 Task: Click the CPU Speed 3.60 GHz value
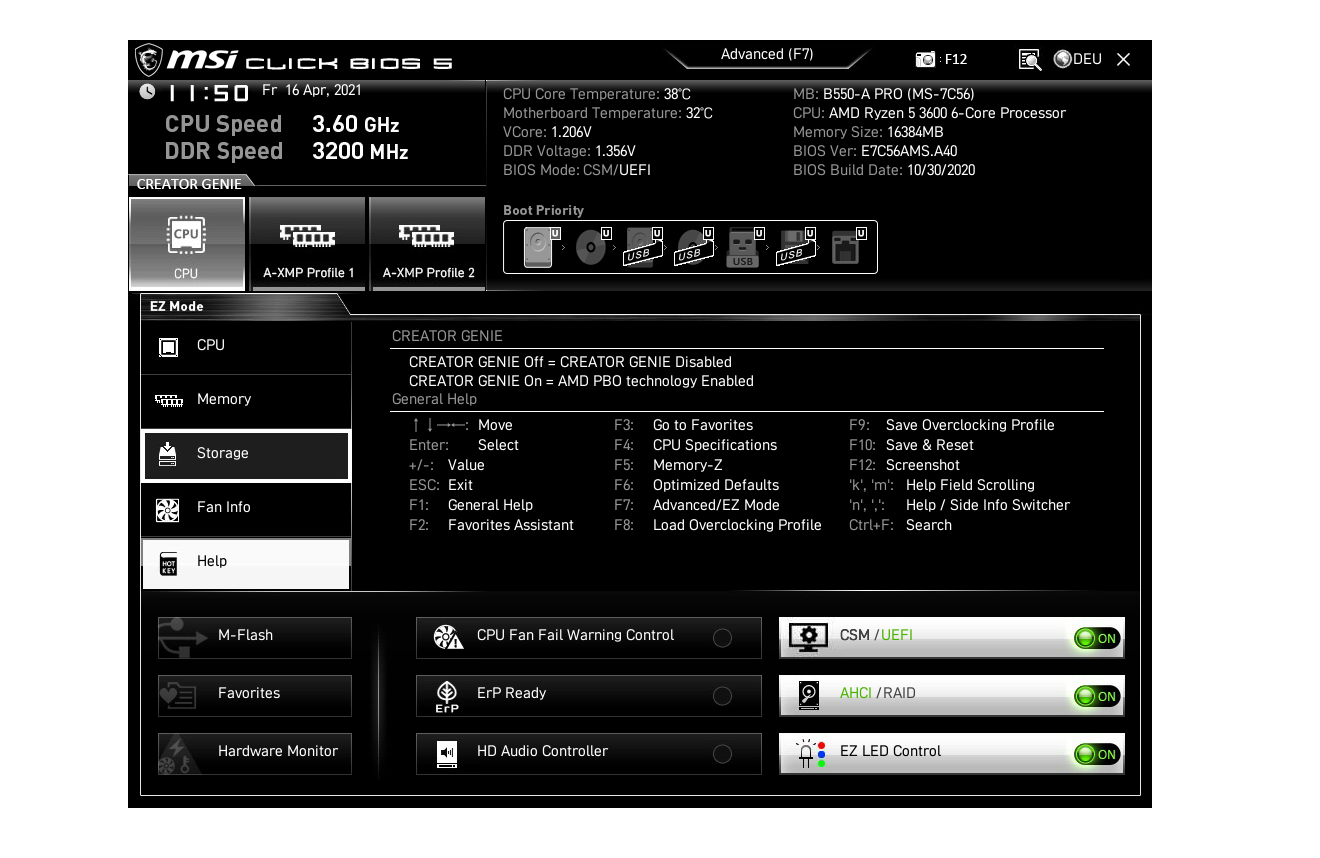(355, 125)
